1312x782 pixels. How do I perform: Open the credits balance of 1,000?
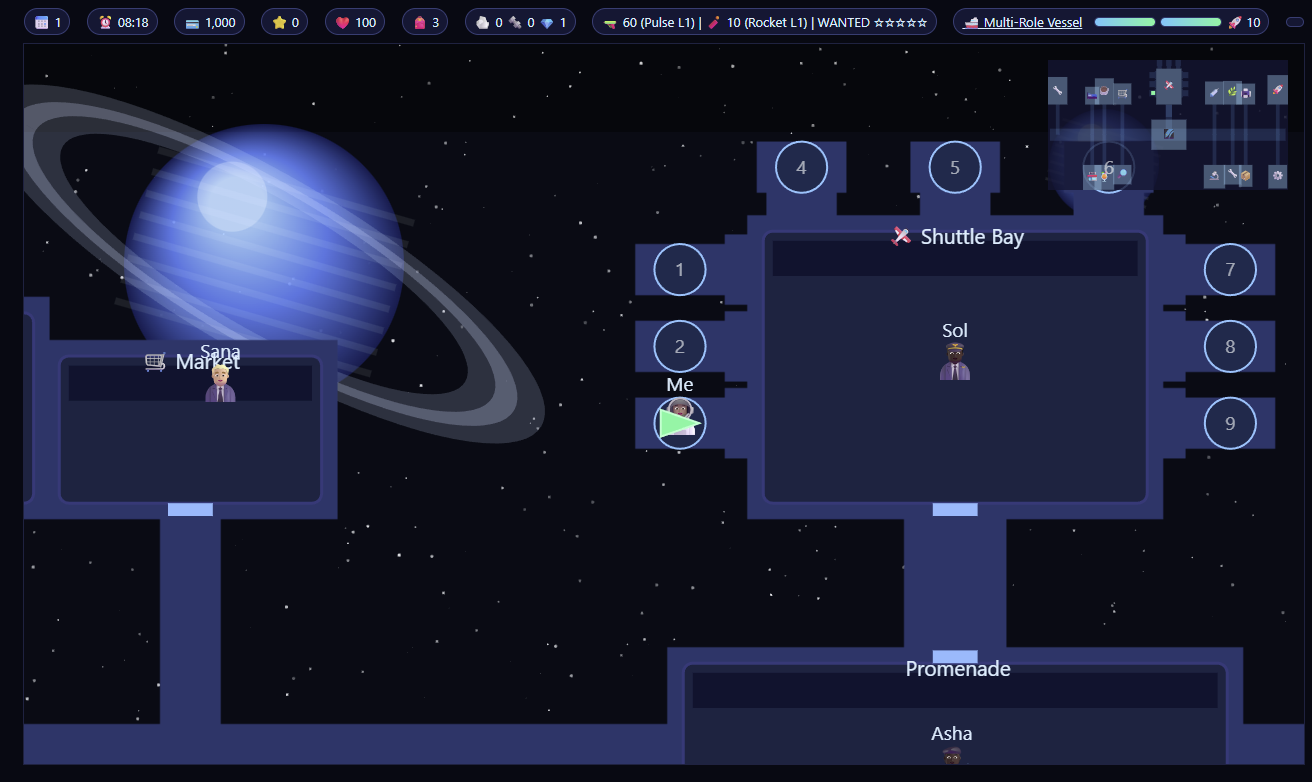click(x=208, y=20)
